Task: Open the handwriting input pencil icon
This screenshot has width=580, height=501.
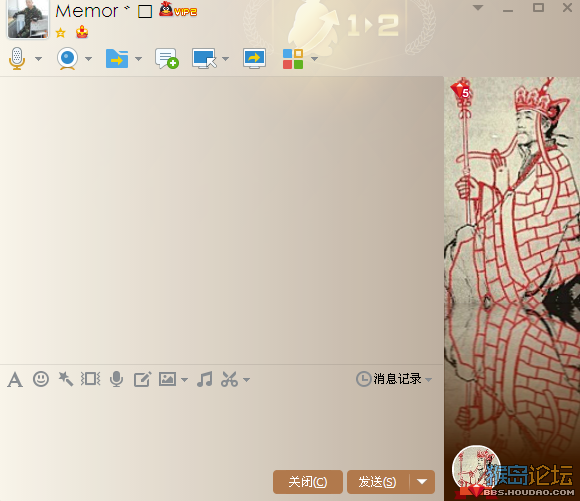Action: coord(142,379)
